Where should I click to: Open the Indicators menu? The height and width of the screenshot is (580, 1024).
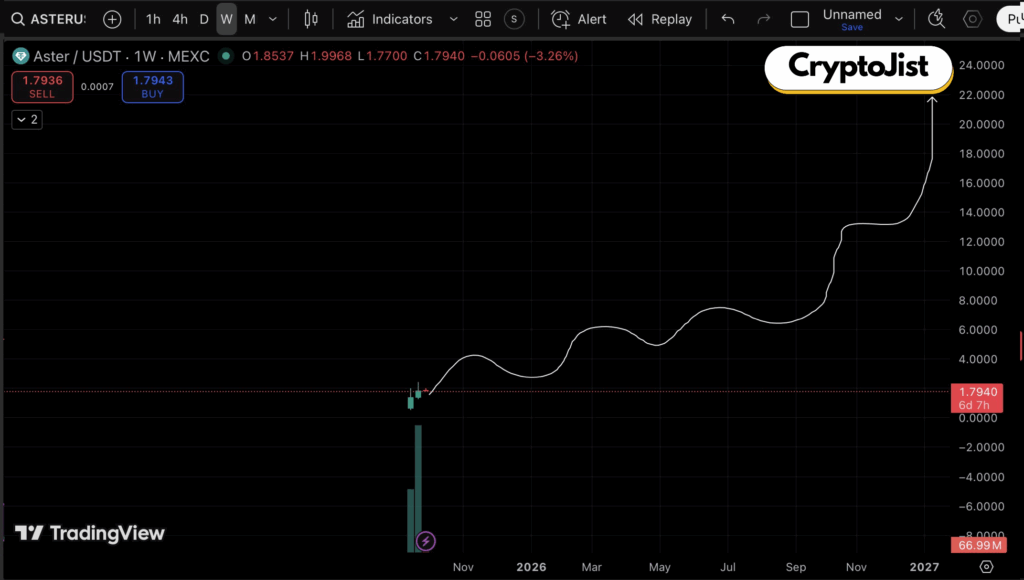coord(390,19)
